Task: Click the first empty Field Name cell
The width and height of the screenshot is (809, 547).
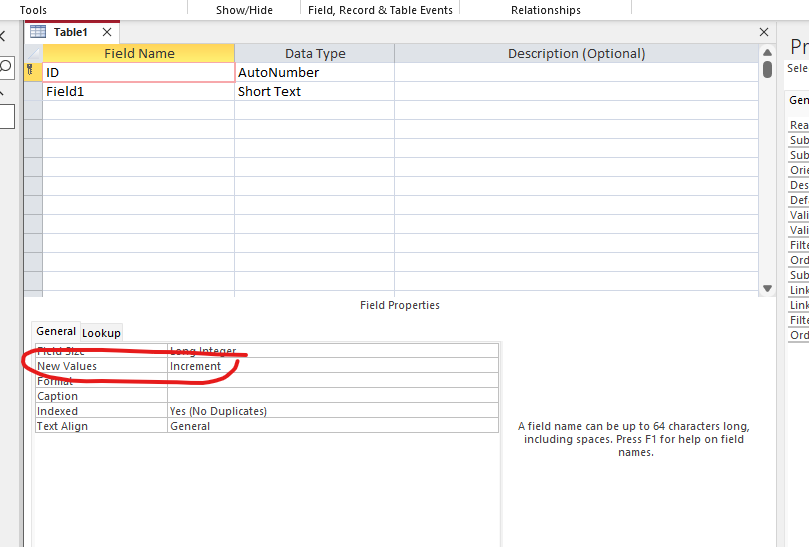Action: (138, 110)
